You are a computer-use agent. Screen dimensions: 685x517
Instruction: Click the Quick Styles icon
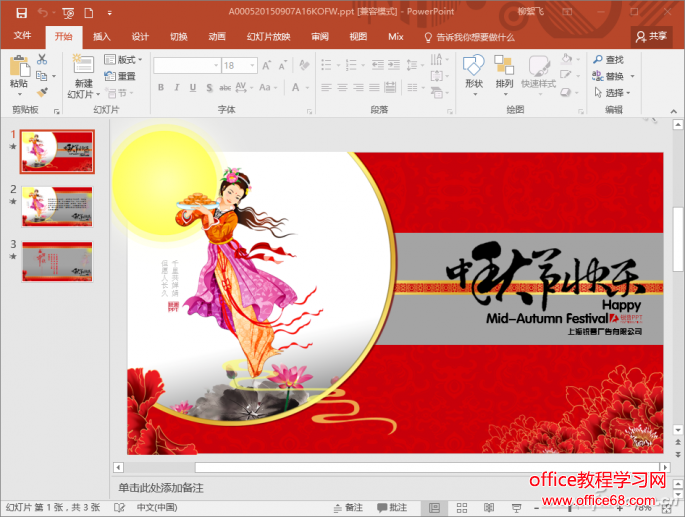pos(539,66)
